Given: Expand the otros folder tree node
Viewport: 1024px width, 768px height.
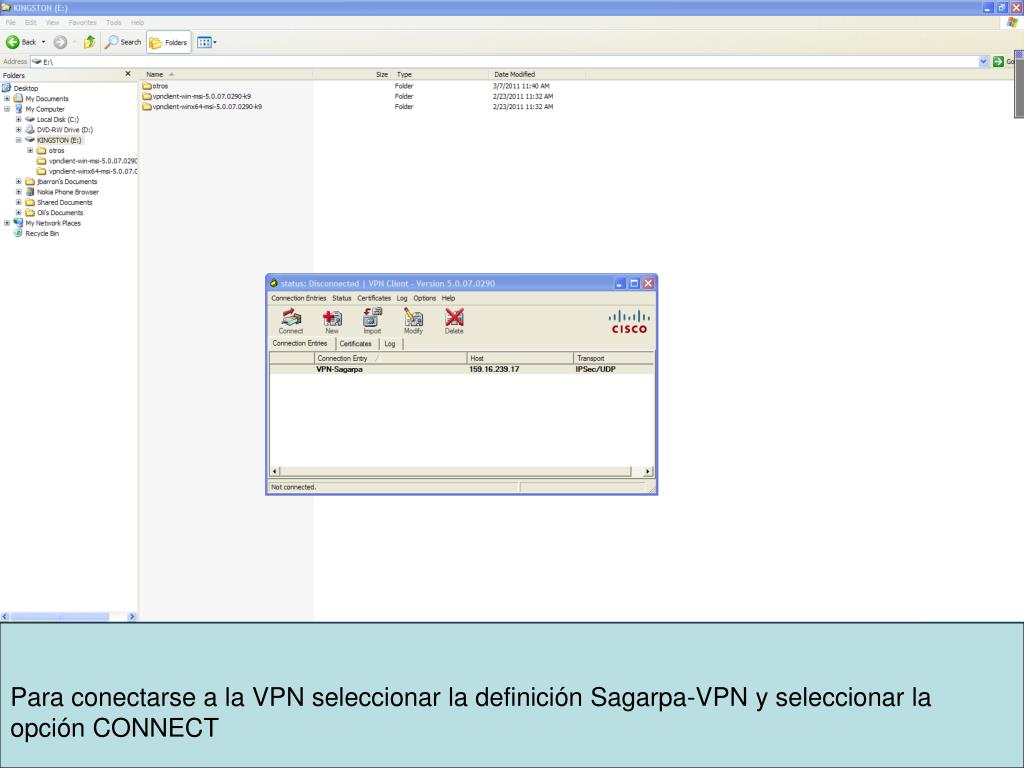Looking at the screenshot, I should pos(30,150).
